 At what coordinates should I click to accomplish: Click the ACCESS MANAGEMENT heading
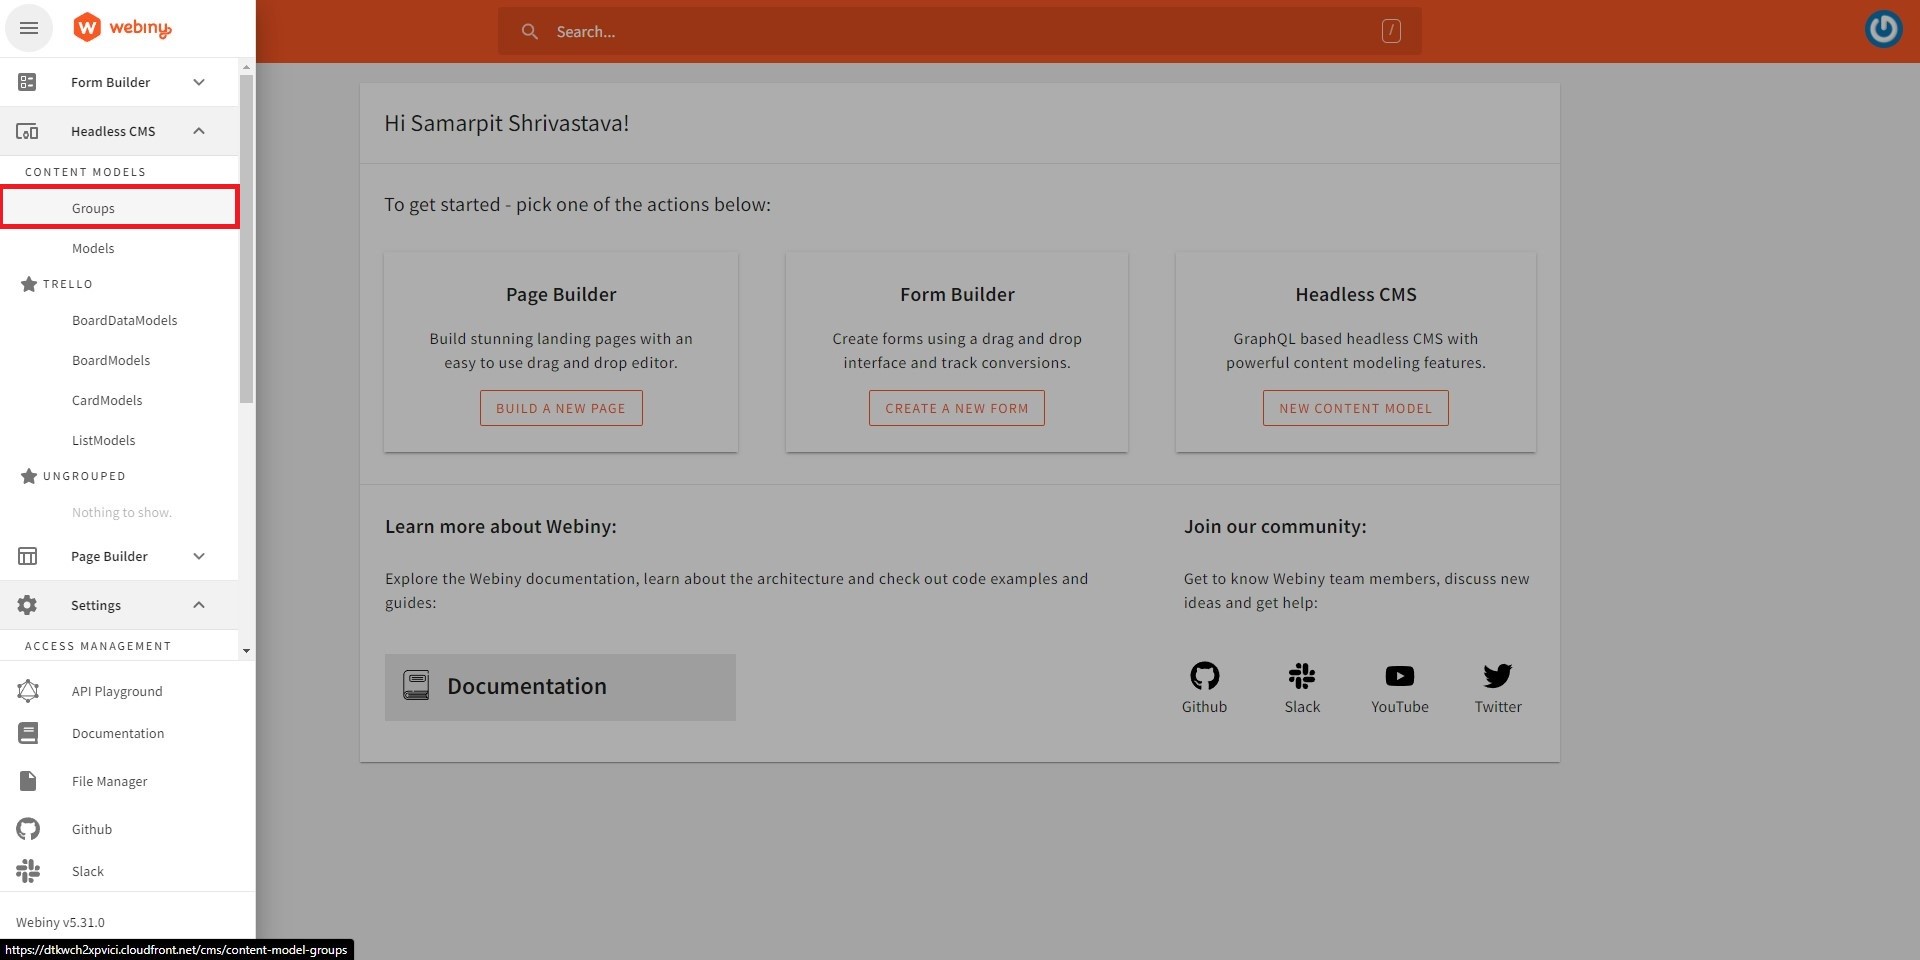pos(98,646)
